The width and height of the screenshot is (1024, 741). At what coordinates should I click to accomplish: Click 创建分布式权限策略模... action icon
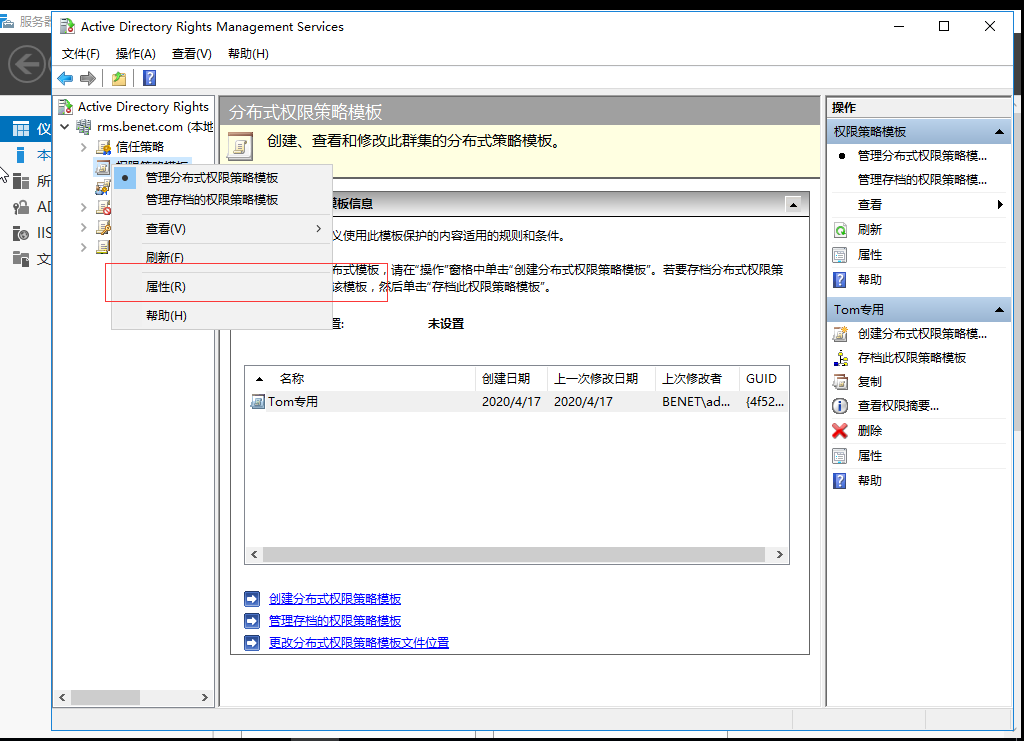(x=840, y=334)
